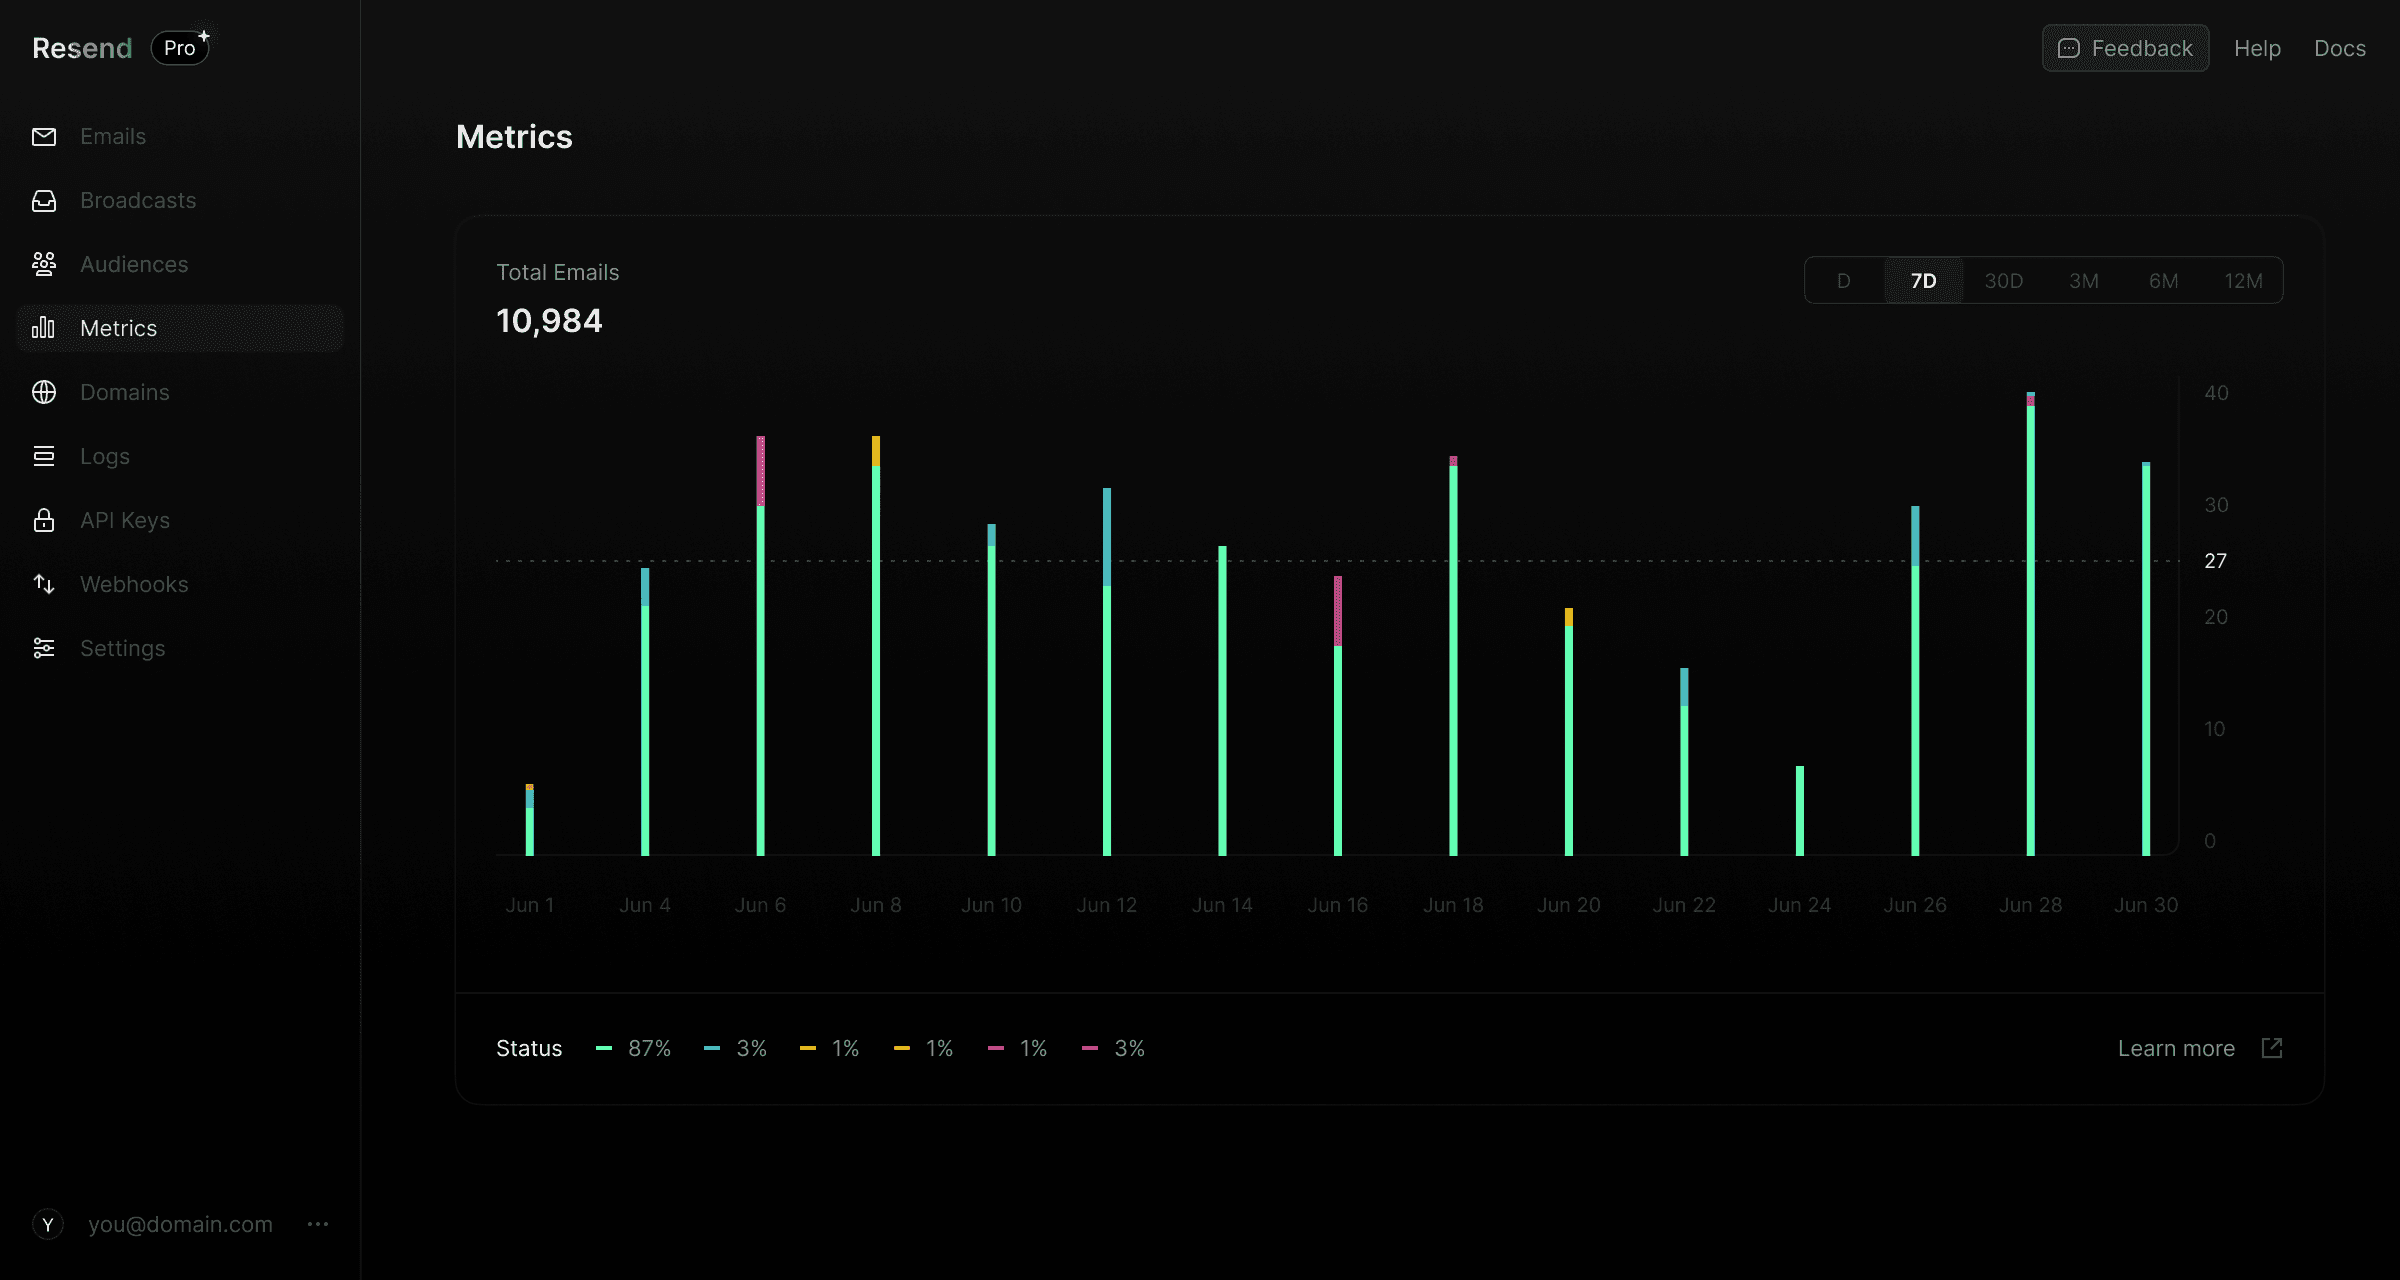Click the Metrics bar chart icon
2400x1280 pixels.
coord(44,328)
